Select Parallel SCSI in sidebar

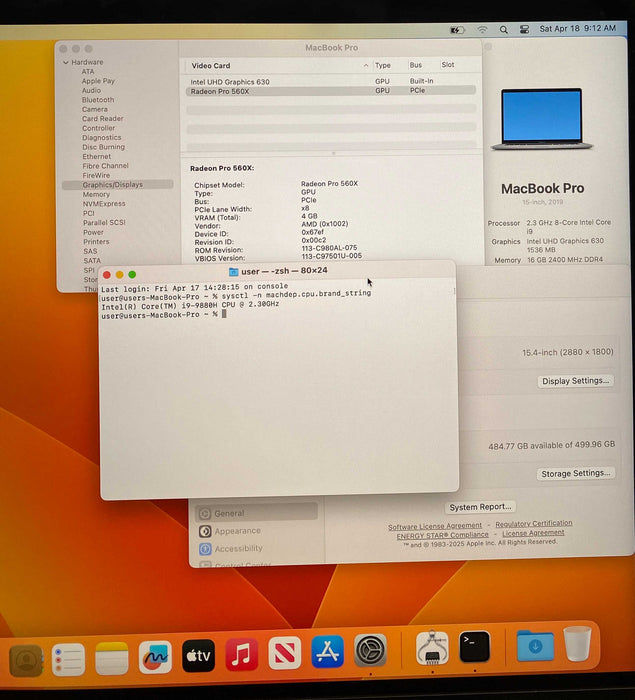click(104, 222)
